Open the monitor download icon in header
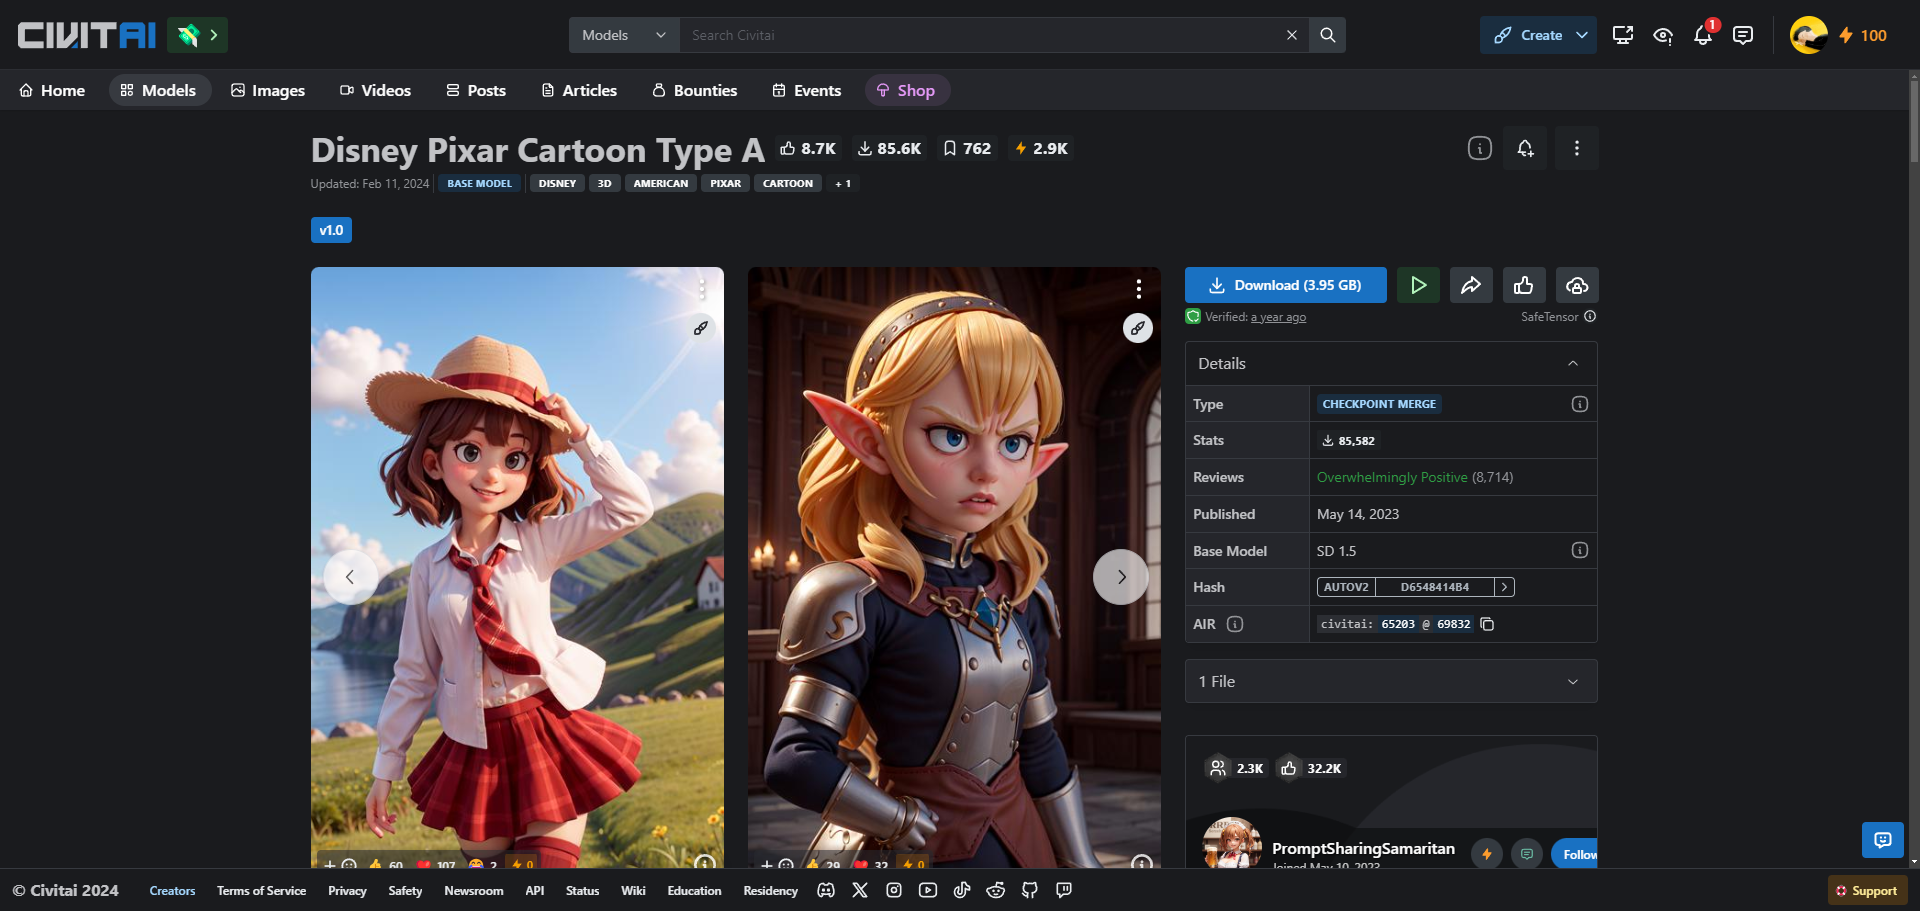1920x911 pixels. tap(1623, 35)
